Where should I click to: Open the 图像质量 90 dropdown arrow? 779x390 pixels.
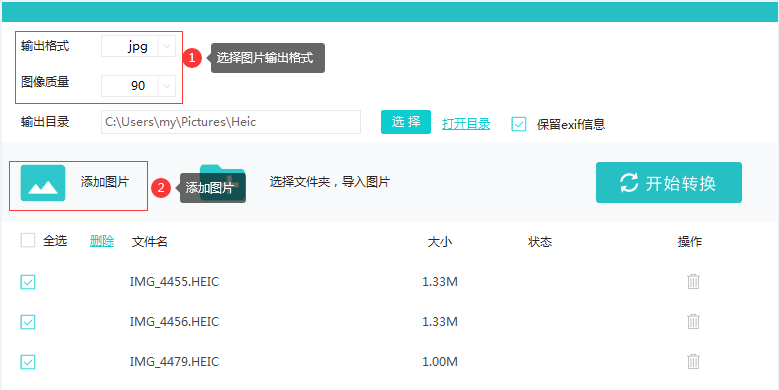click(x=167, y=86)
